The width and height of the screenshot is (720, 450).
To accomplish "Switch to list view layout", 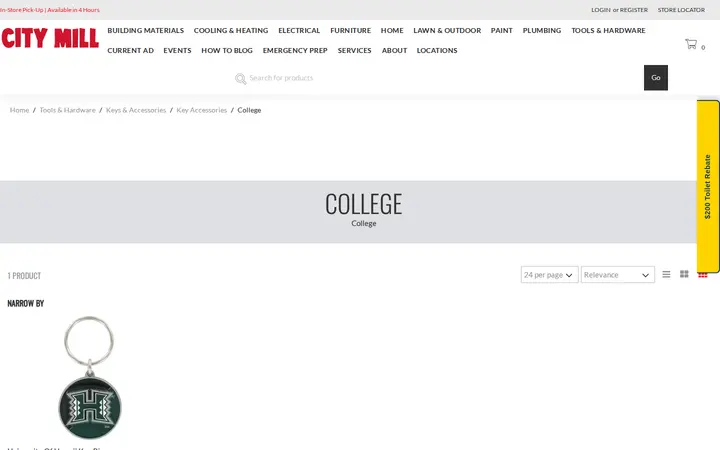I will tap(666, 274).
